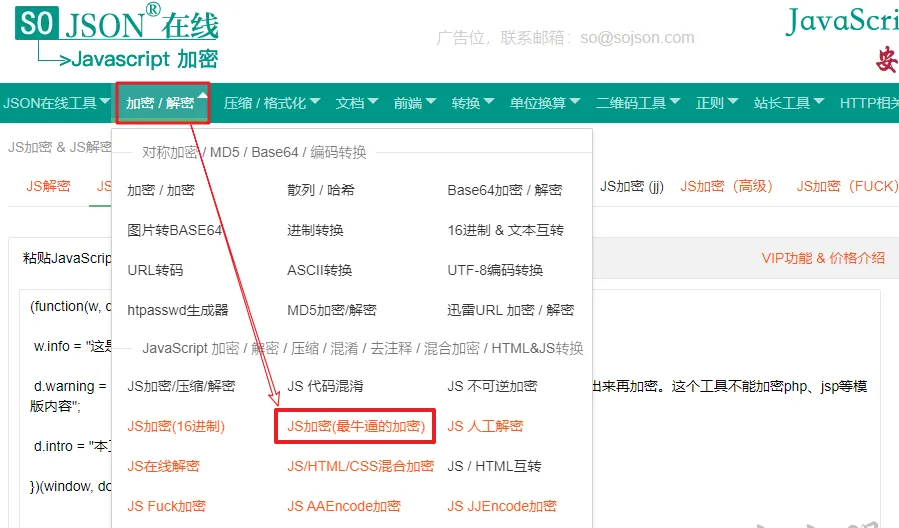
Task: Open the JSON在线工具 dropdown menu
Action: click(56, 103)
